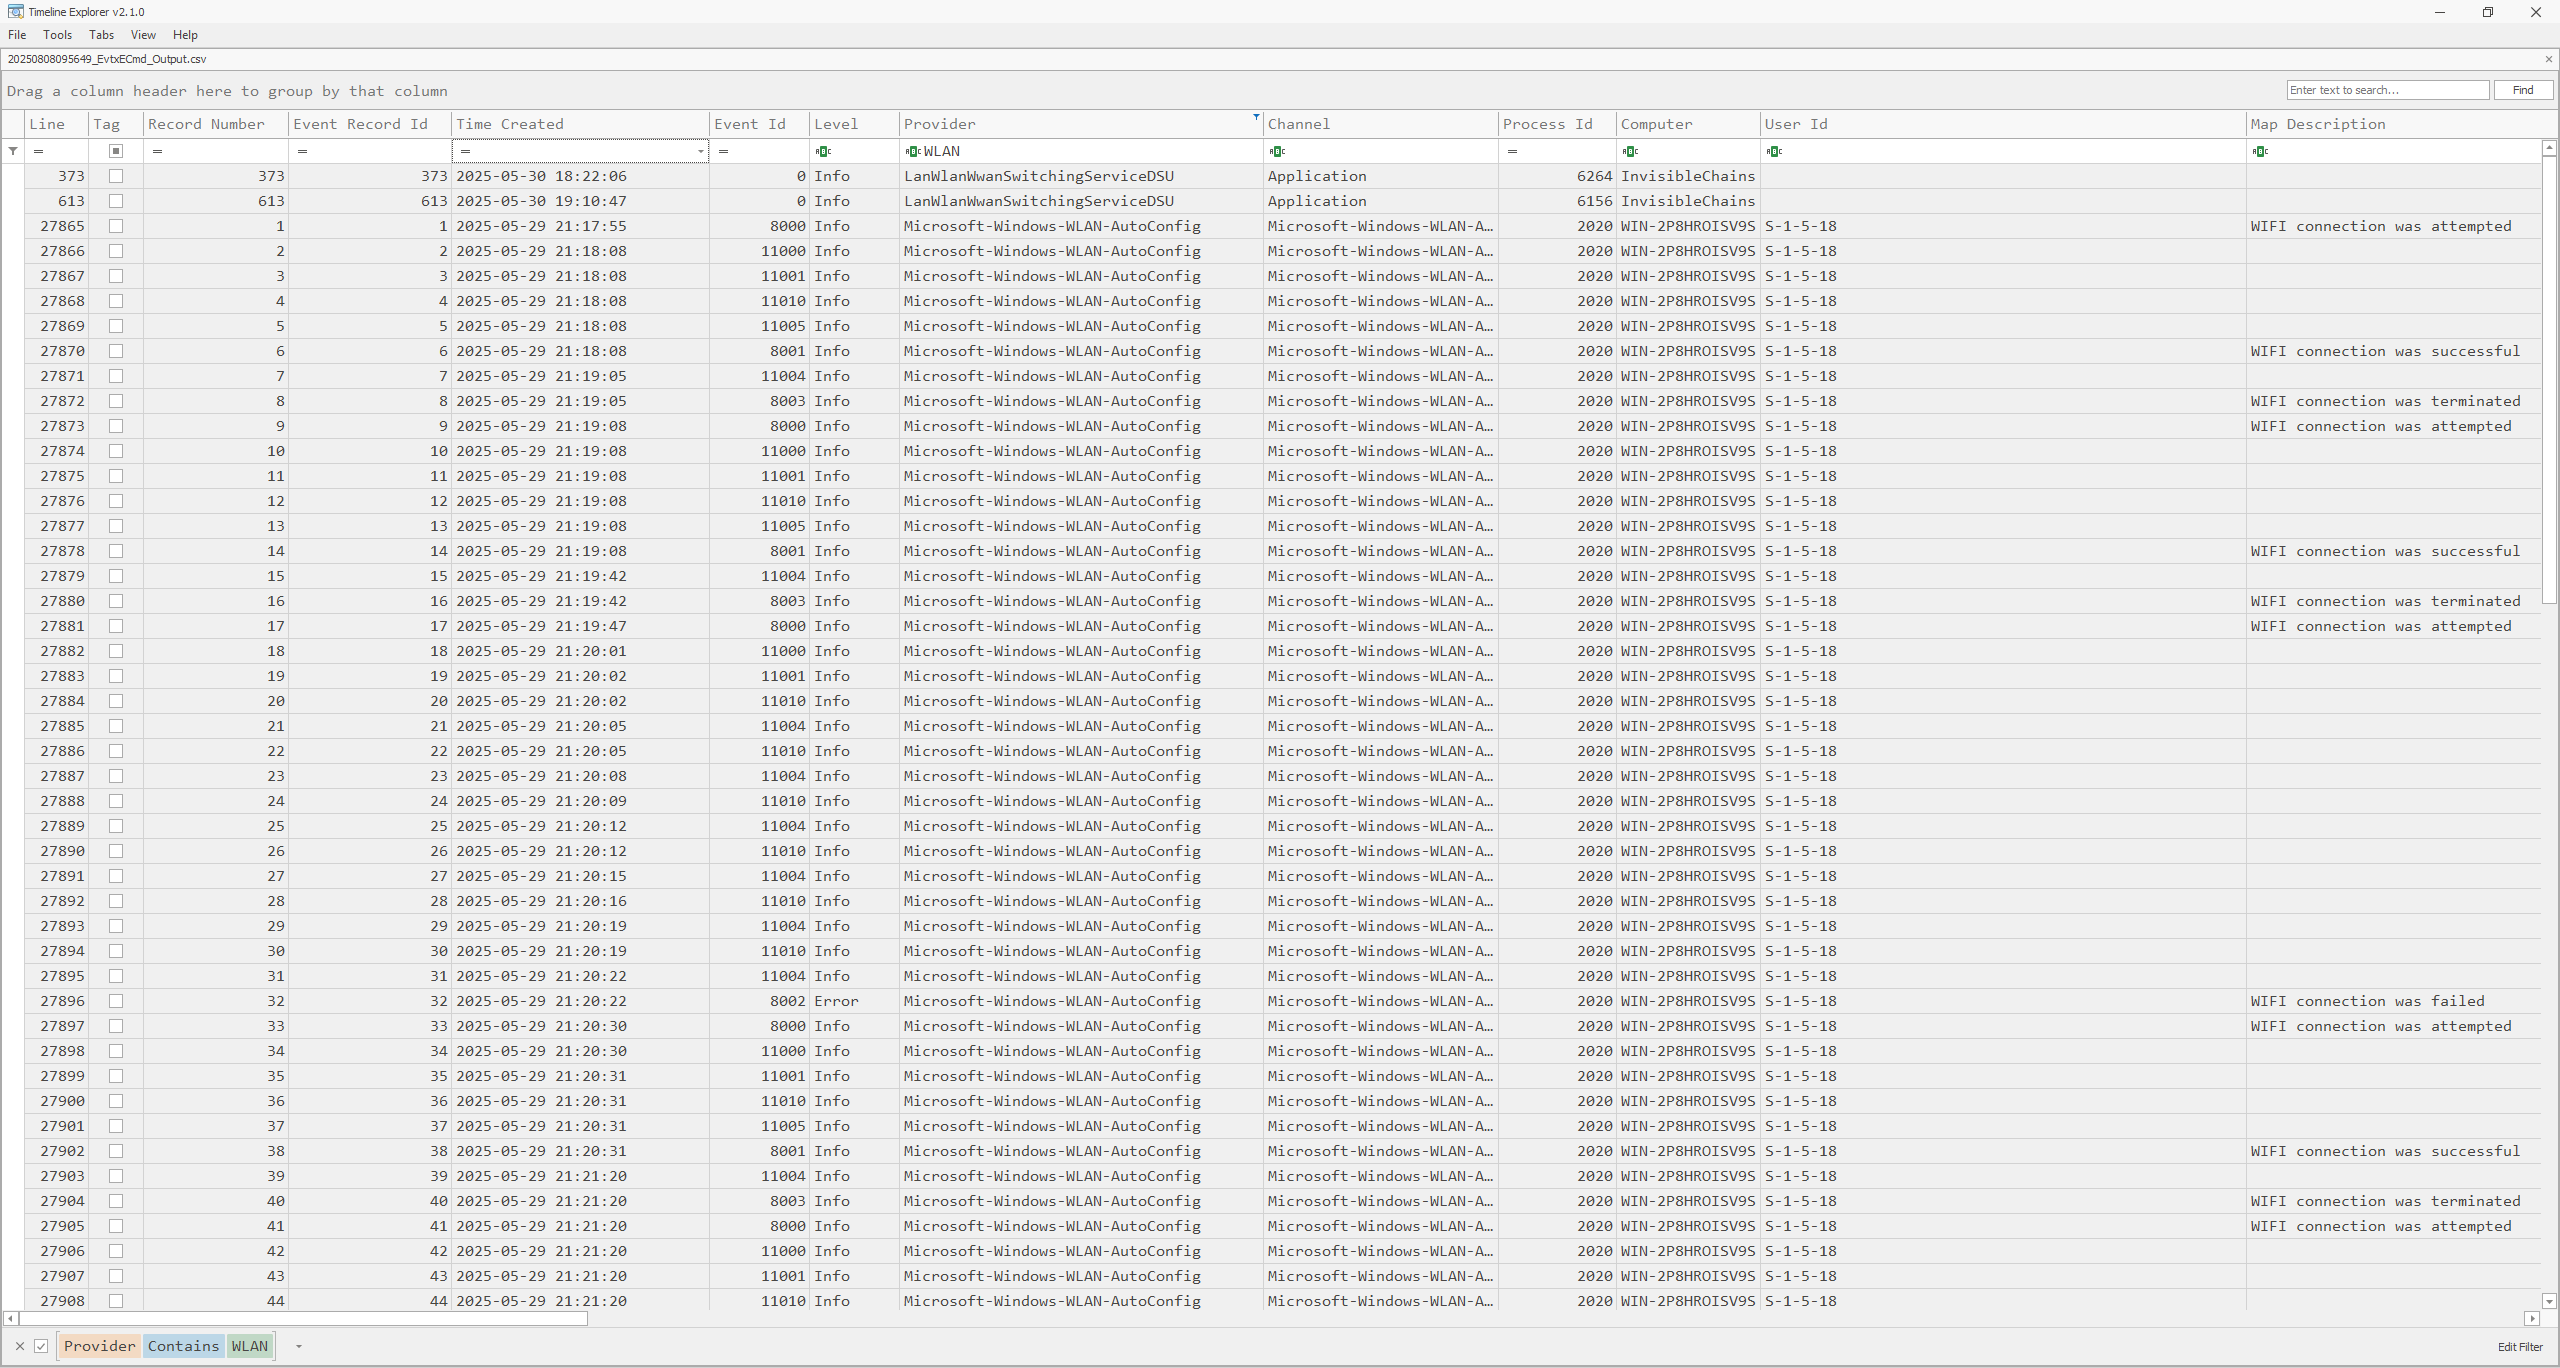The image size is (2560, 1368).
Task: Click the Level column ABC filter operator icon
Action: pyautogui.click(x=823, y=151)
